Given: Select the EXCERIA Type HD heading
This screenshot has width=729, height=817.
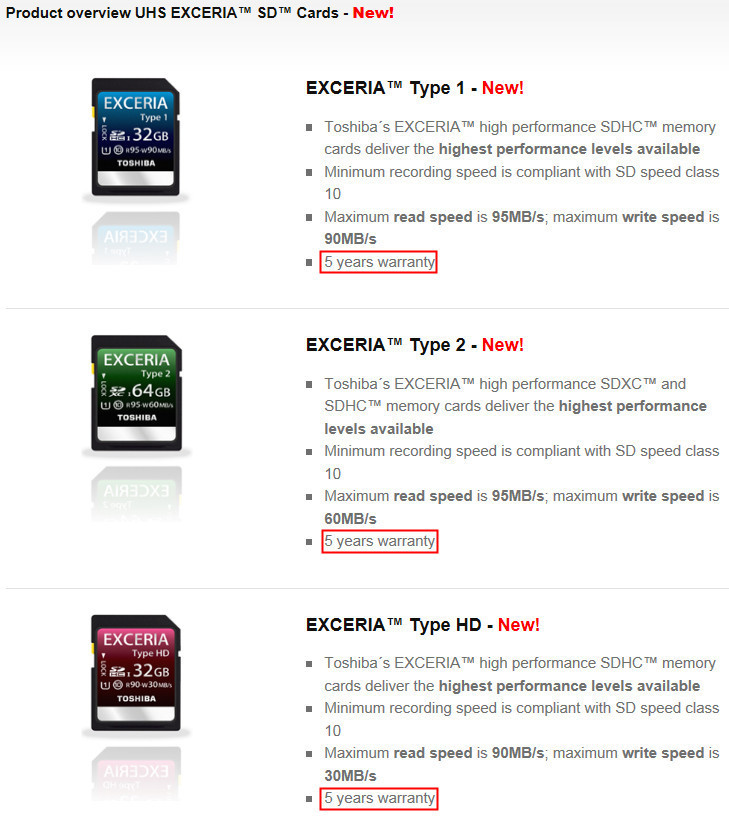Looking at the screenshot, I should pos(393,625).
